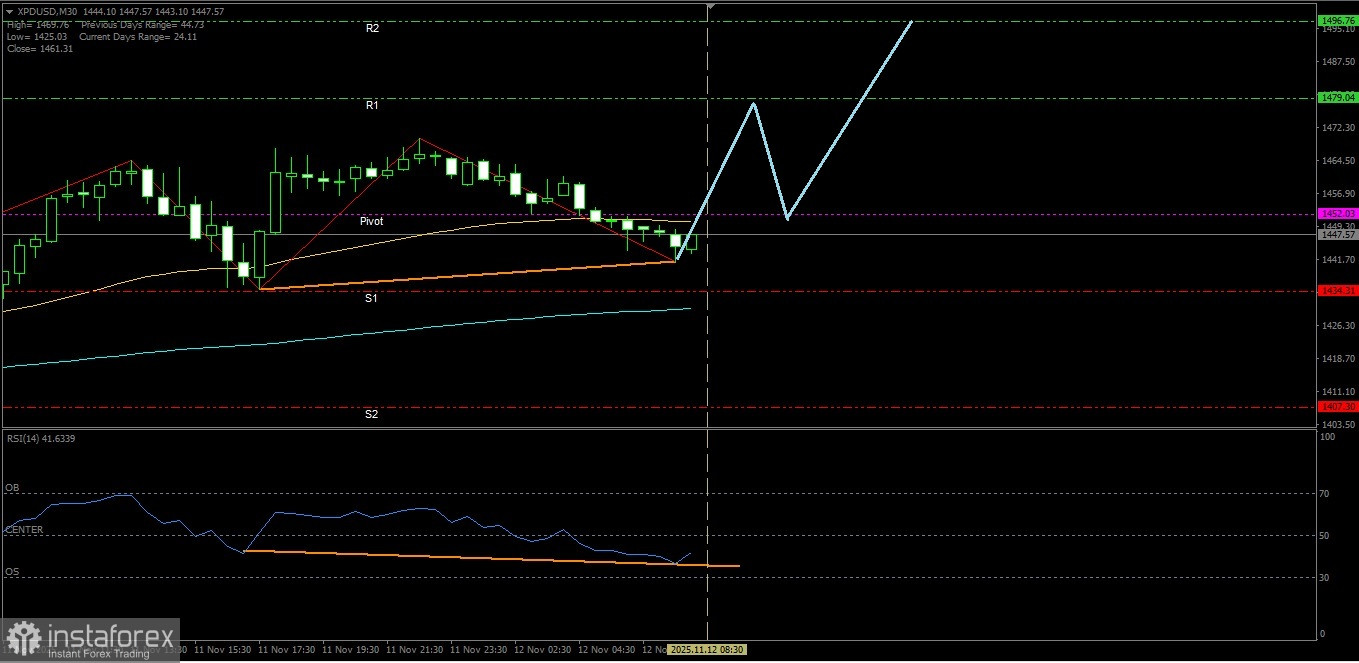Click the OS oversold label
Screen dimensions: 1359x663
pyautogui.click(x=11, y=571)
